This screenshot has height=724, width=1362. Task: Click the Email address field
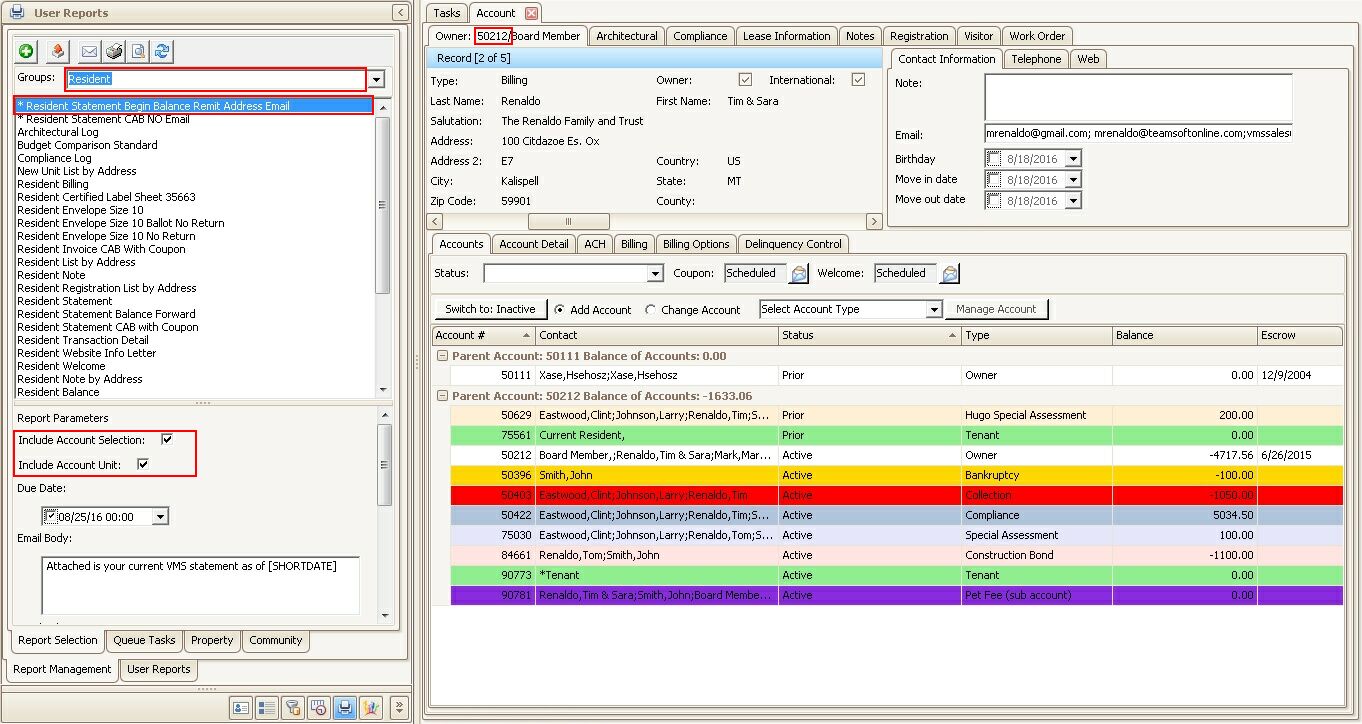tap(1138, 133)
